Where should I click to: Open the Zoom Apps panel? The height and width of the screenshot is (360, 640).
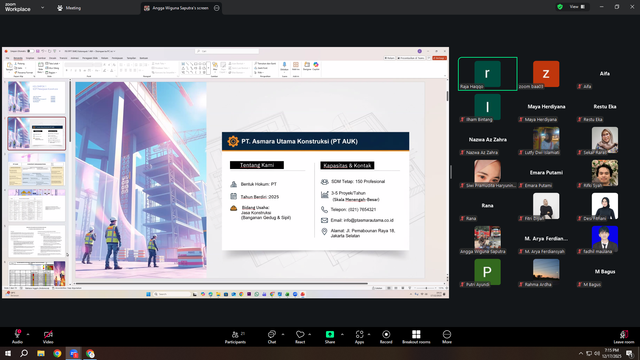pyautogui.click(x=359, y=337)
